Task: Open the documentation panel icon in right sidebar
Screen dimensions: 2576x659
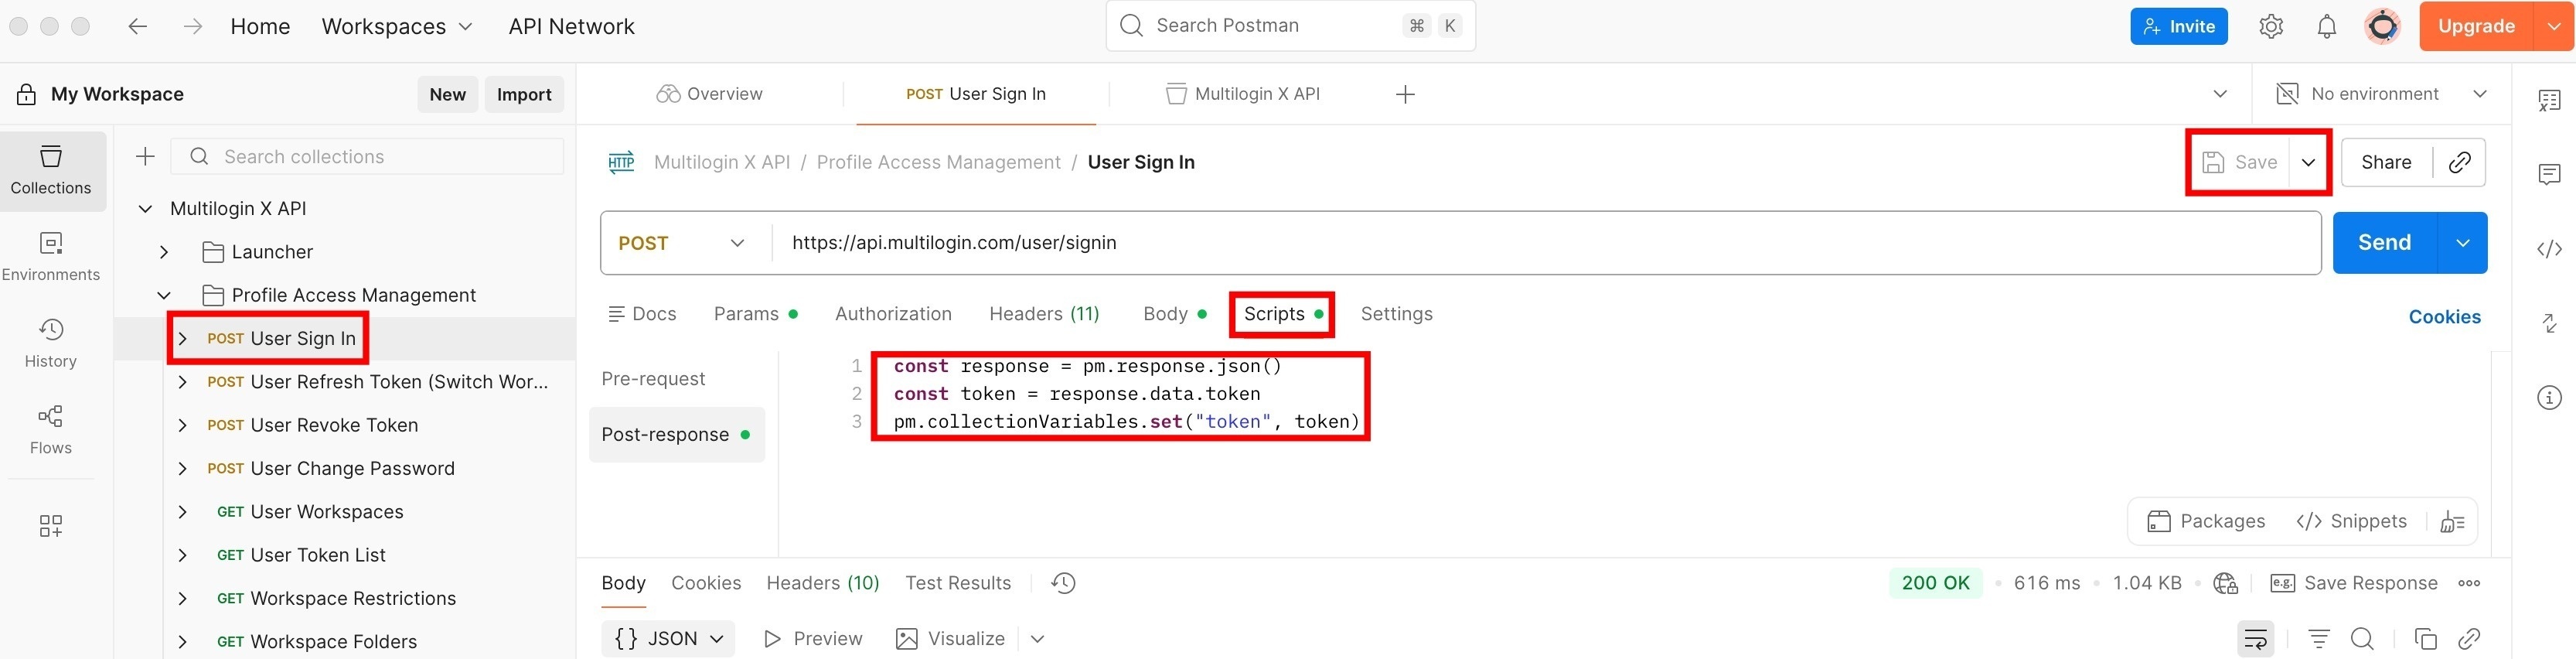Action: (x=2549, y=100)
